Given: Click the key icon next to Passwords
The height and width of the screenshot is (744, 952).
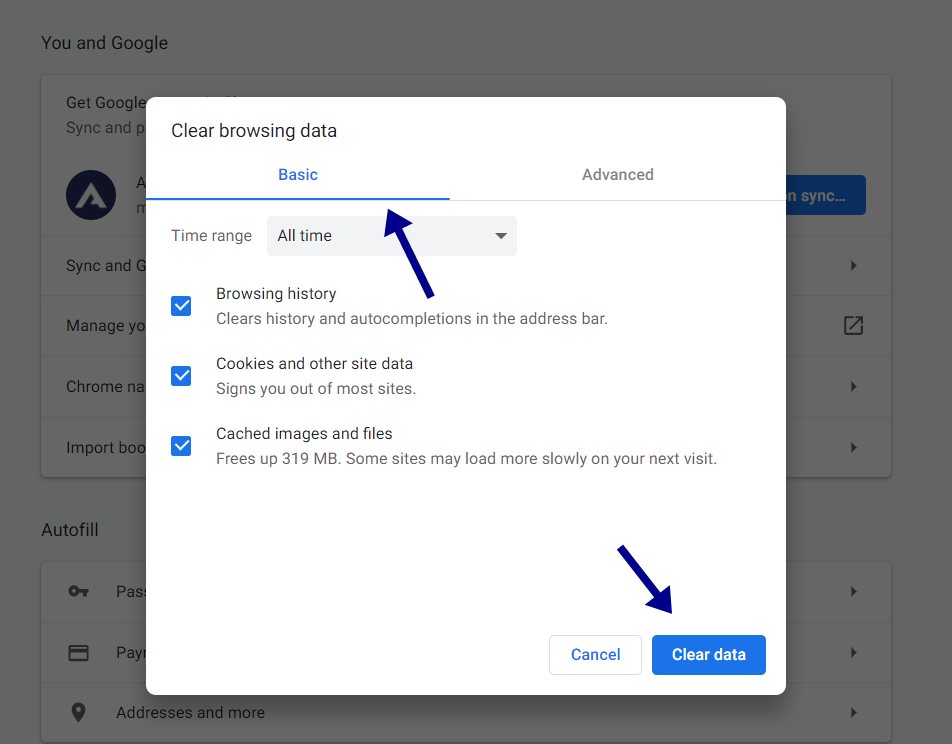Looking at the screenshot, I should tap(79, 591).
